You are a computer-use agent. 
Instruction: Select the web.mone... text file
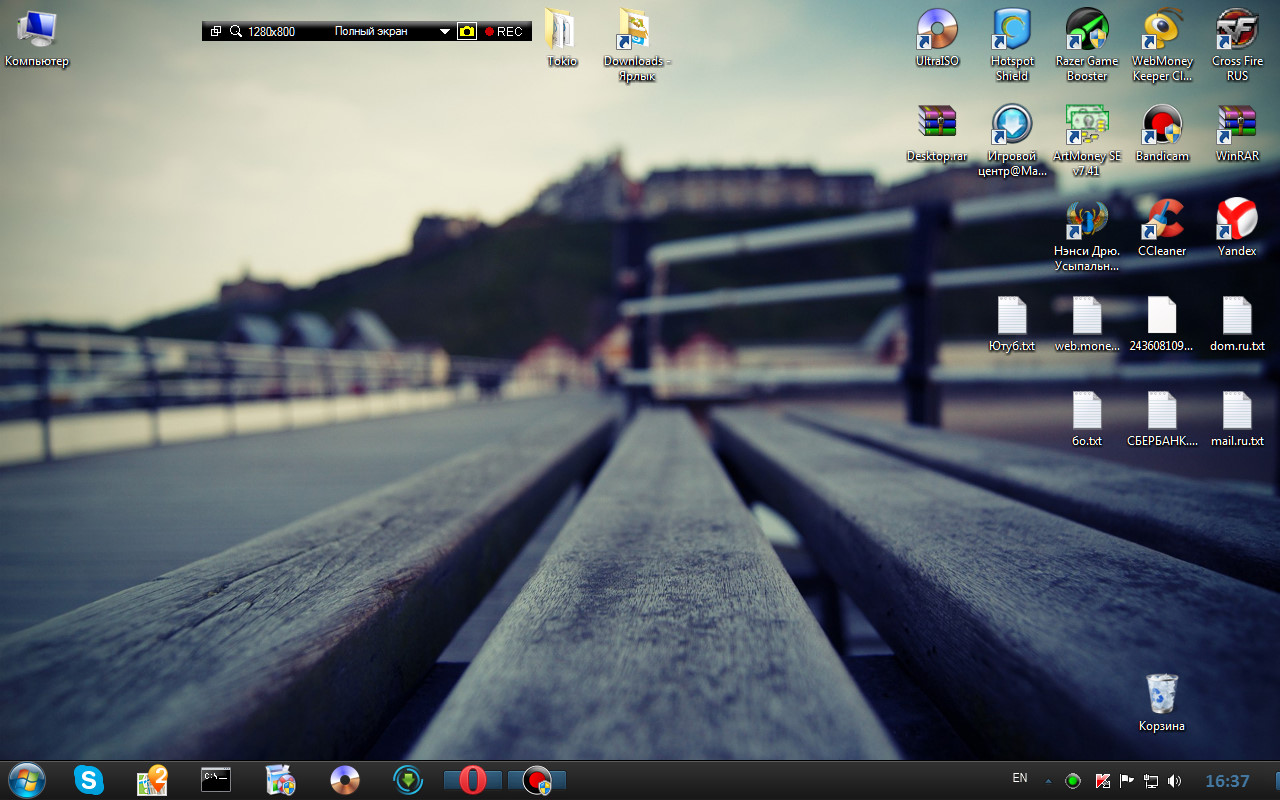[1087, 323]
